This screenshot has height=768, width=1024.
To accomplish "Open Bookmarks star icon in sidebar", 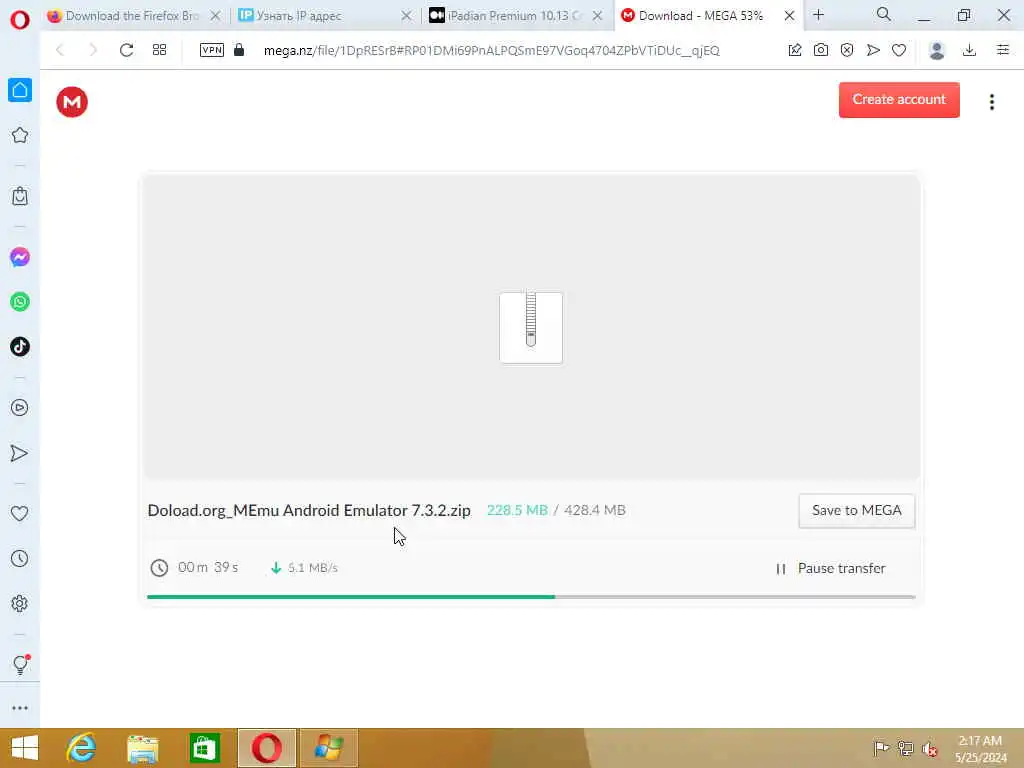I will [20, 135].
